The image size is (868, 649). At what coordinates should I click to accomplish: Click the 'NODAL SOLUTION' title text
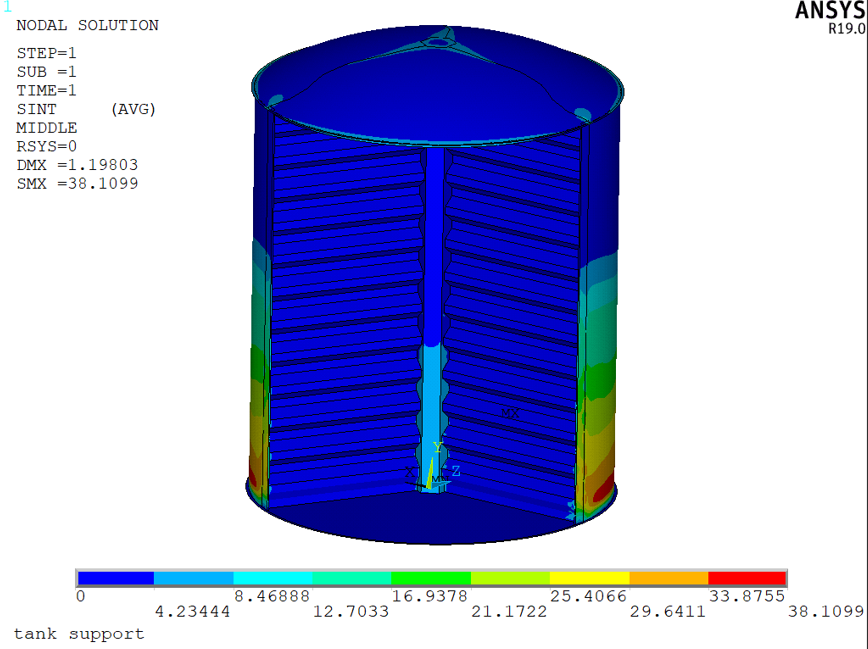click(87, 25)
